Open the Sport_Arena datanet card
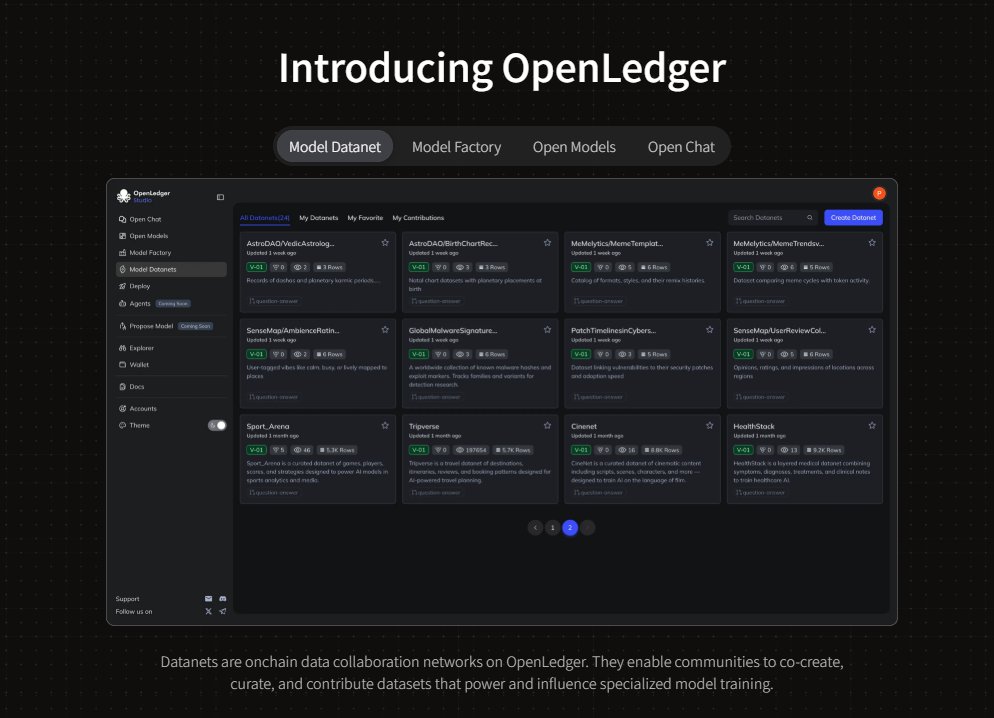The height and width of the screenshot is (718, 994). [318, 459]
